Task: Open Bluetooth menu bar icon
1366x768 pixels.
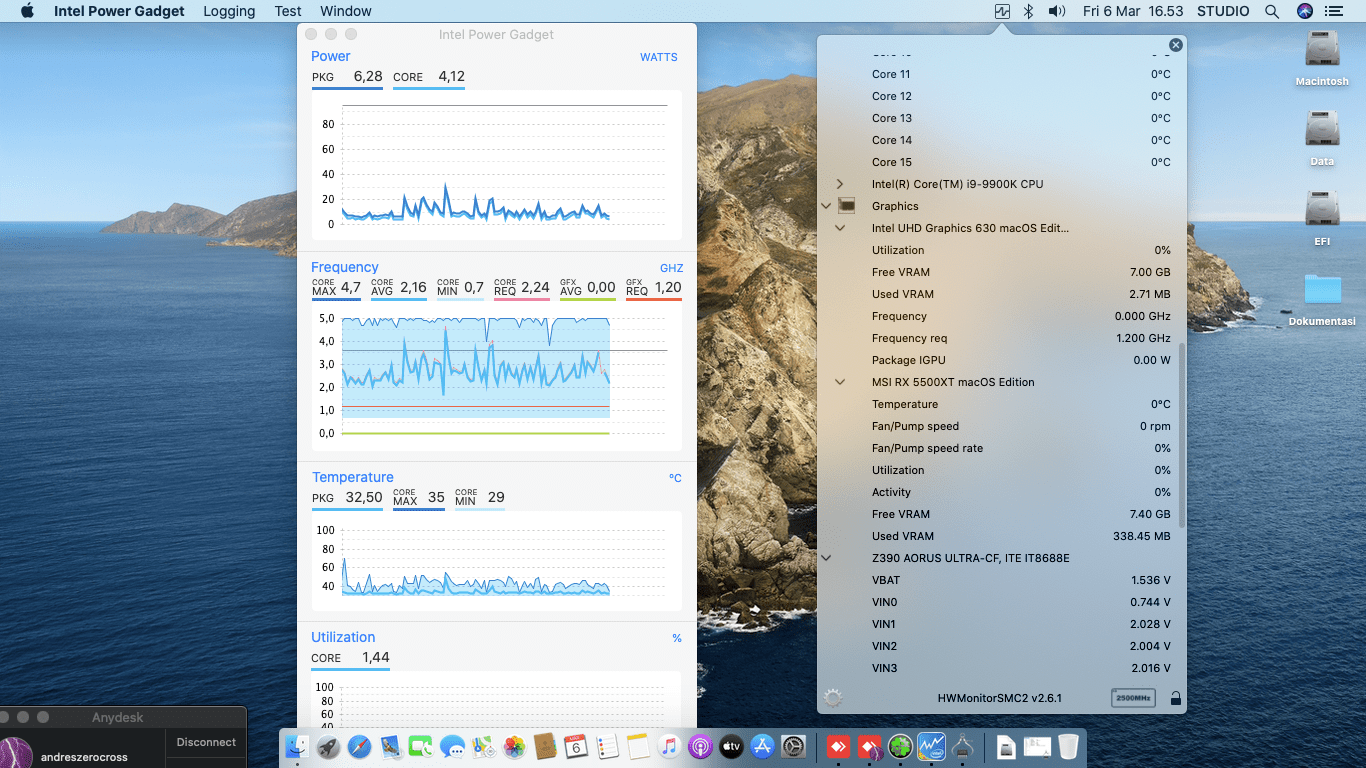Action: tap(1028, 11)
